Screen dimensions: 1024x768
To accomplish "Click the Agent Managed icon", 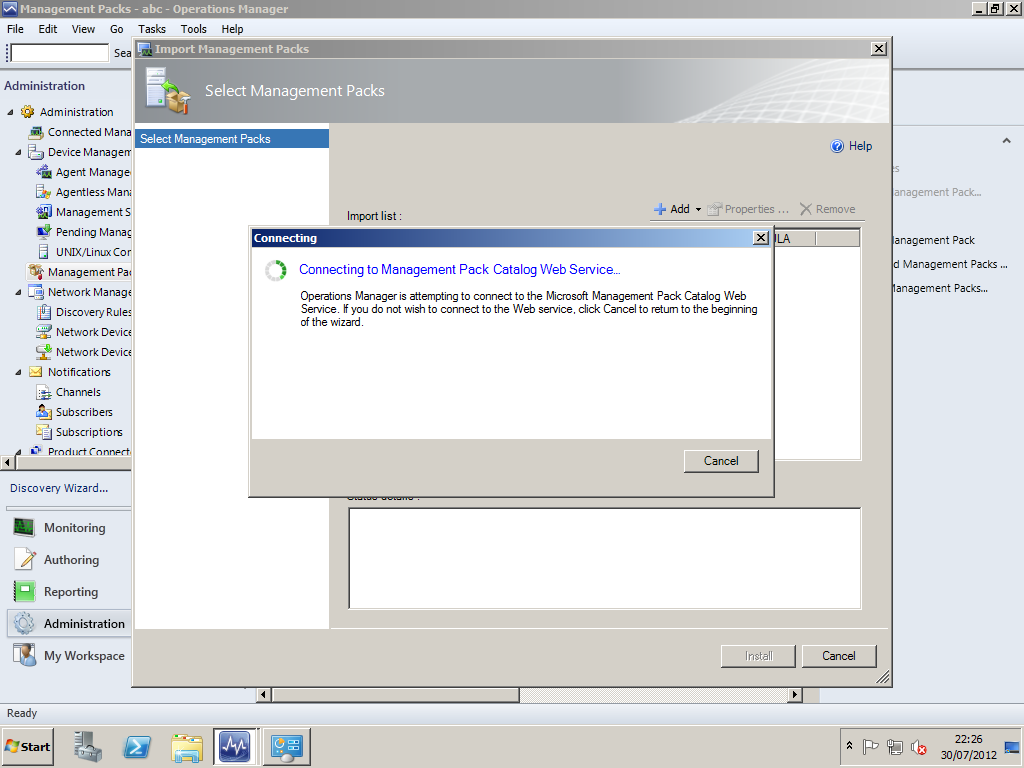I will (x=44, y=172).
